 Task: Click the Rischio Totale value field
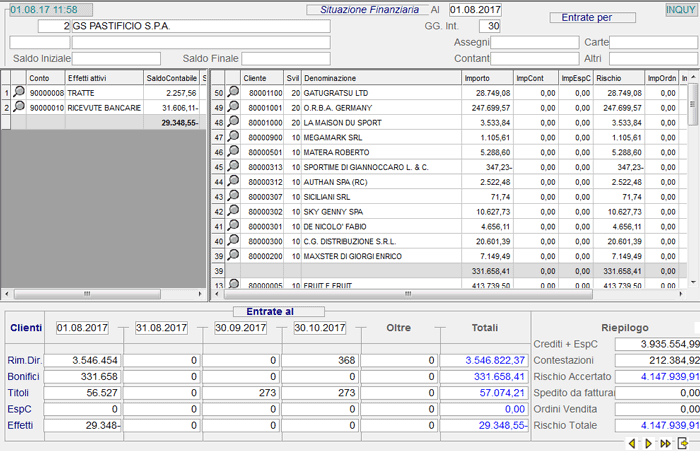click(658, 425)
